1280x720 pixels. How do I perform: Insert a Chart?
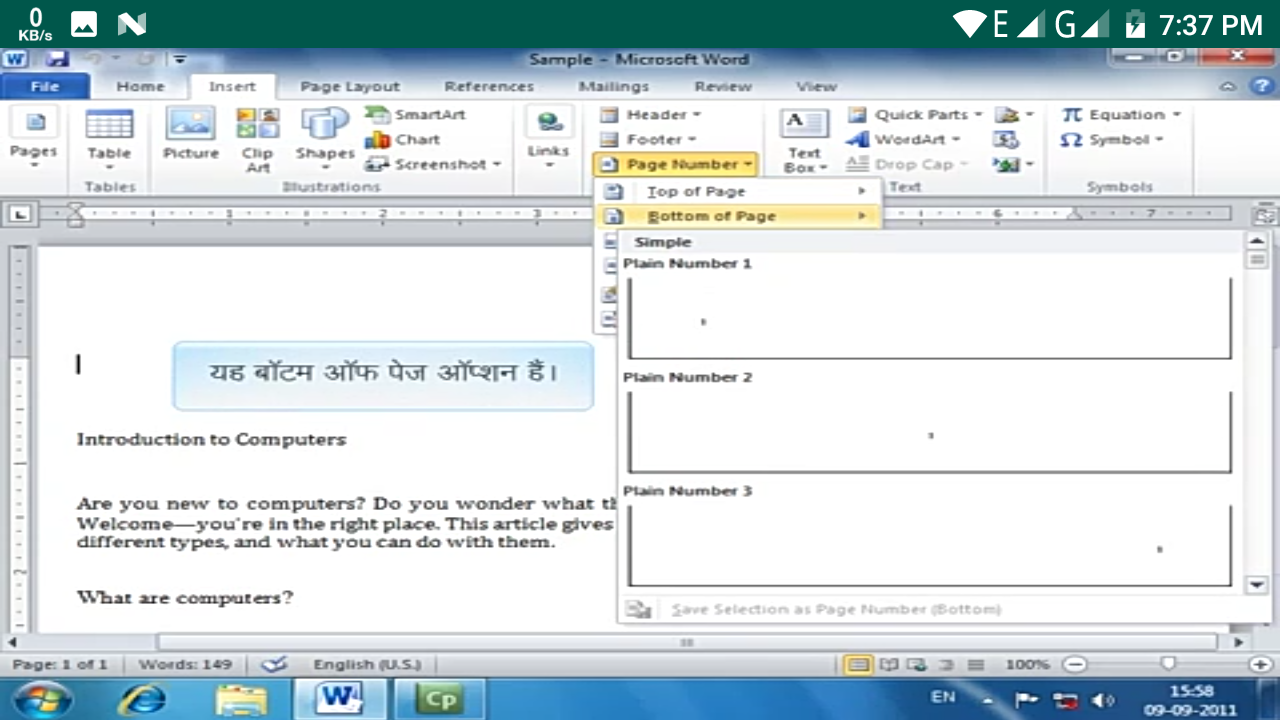pos(404,139)
